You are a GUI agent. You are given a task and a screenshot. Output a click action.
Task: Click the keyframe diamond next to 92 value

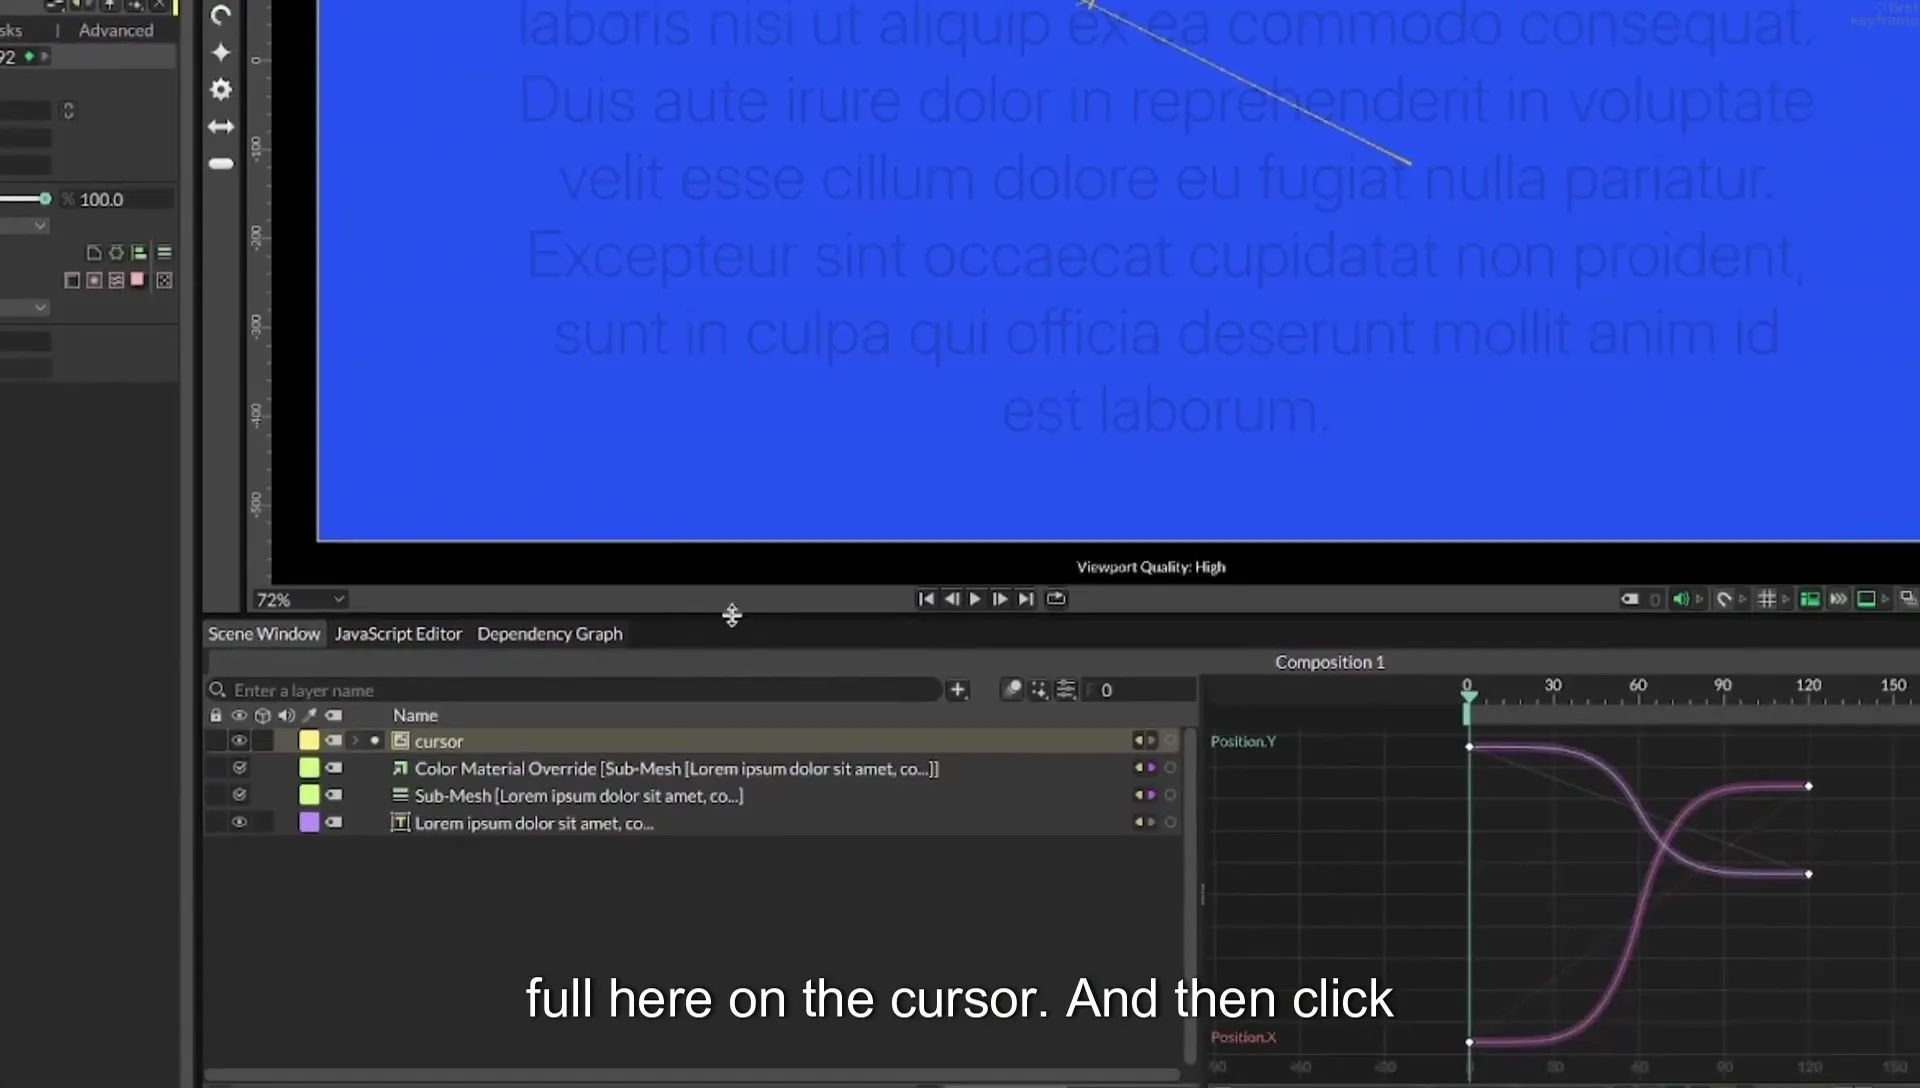coord(30,57)
